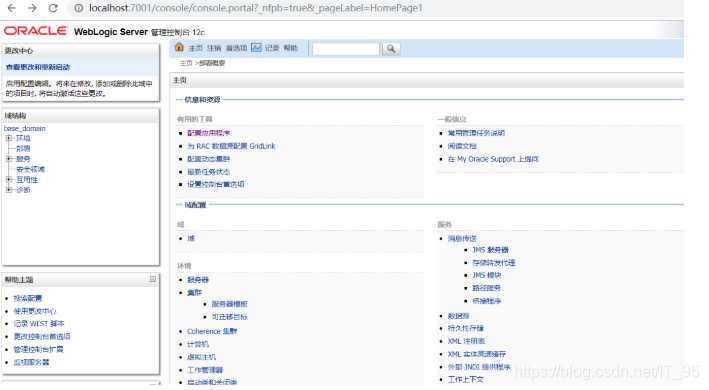Open 常用管理任务说明 link
The height and width of the screenshot is (390, 709).
(x=476, y=133)
